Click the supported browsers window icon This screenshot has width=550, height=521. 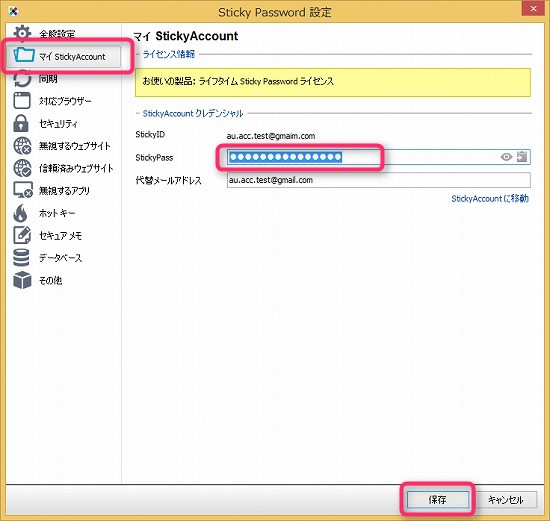click(22, 101)
